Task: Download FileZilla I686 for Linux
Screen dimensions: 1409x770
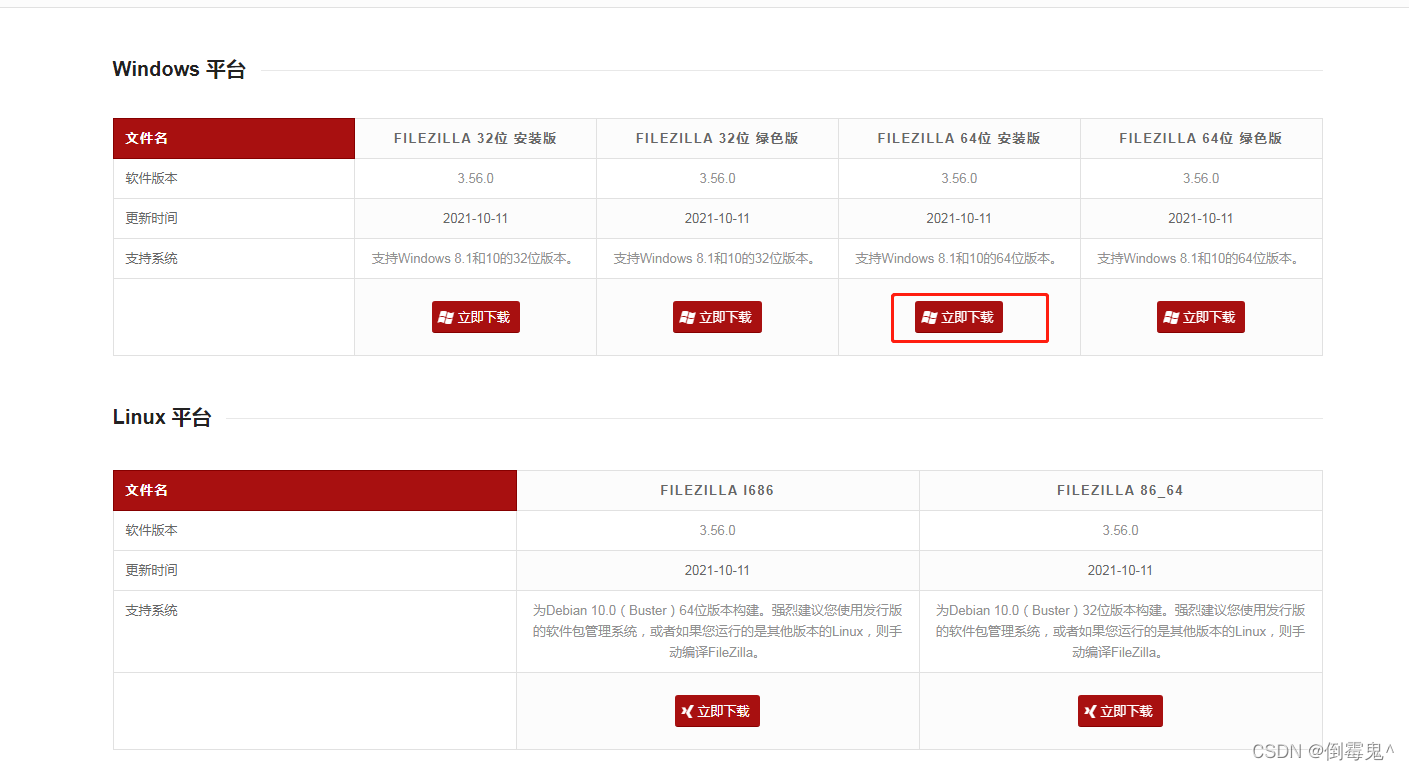Action: [x=718, y=711]
